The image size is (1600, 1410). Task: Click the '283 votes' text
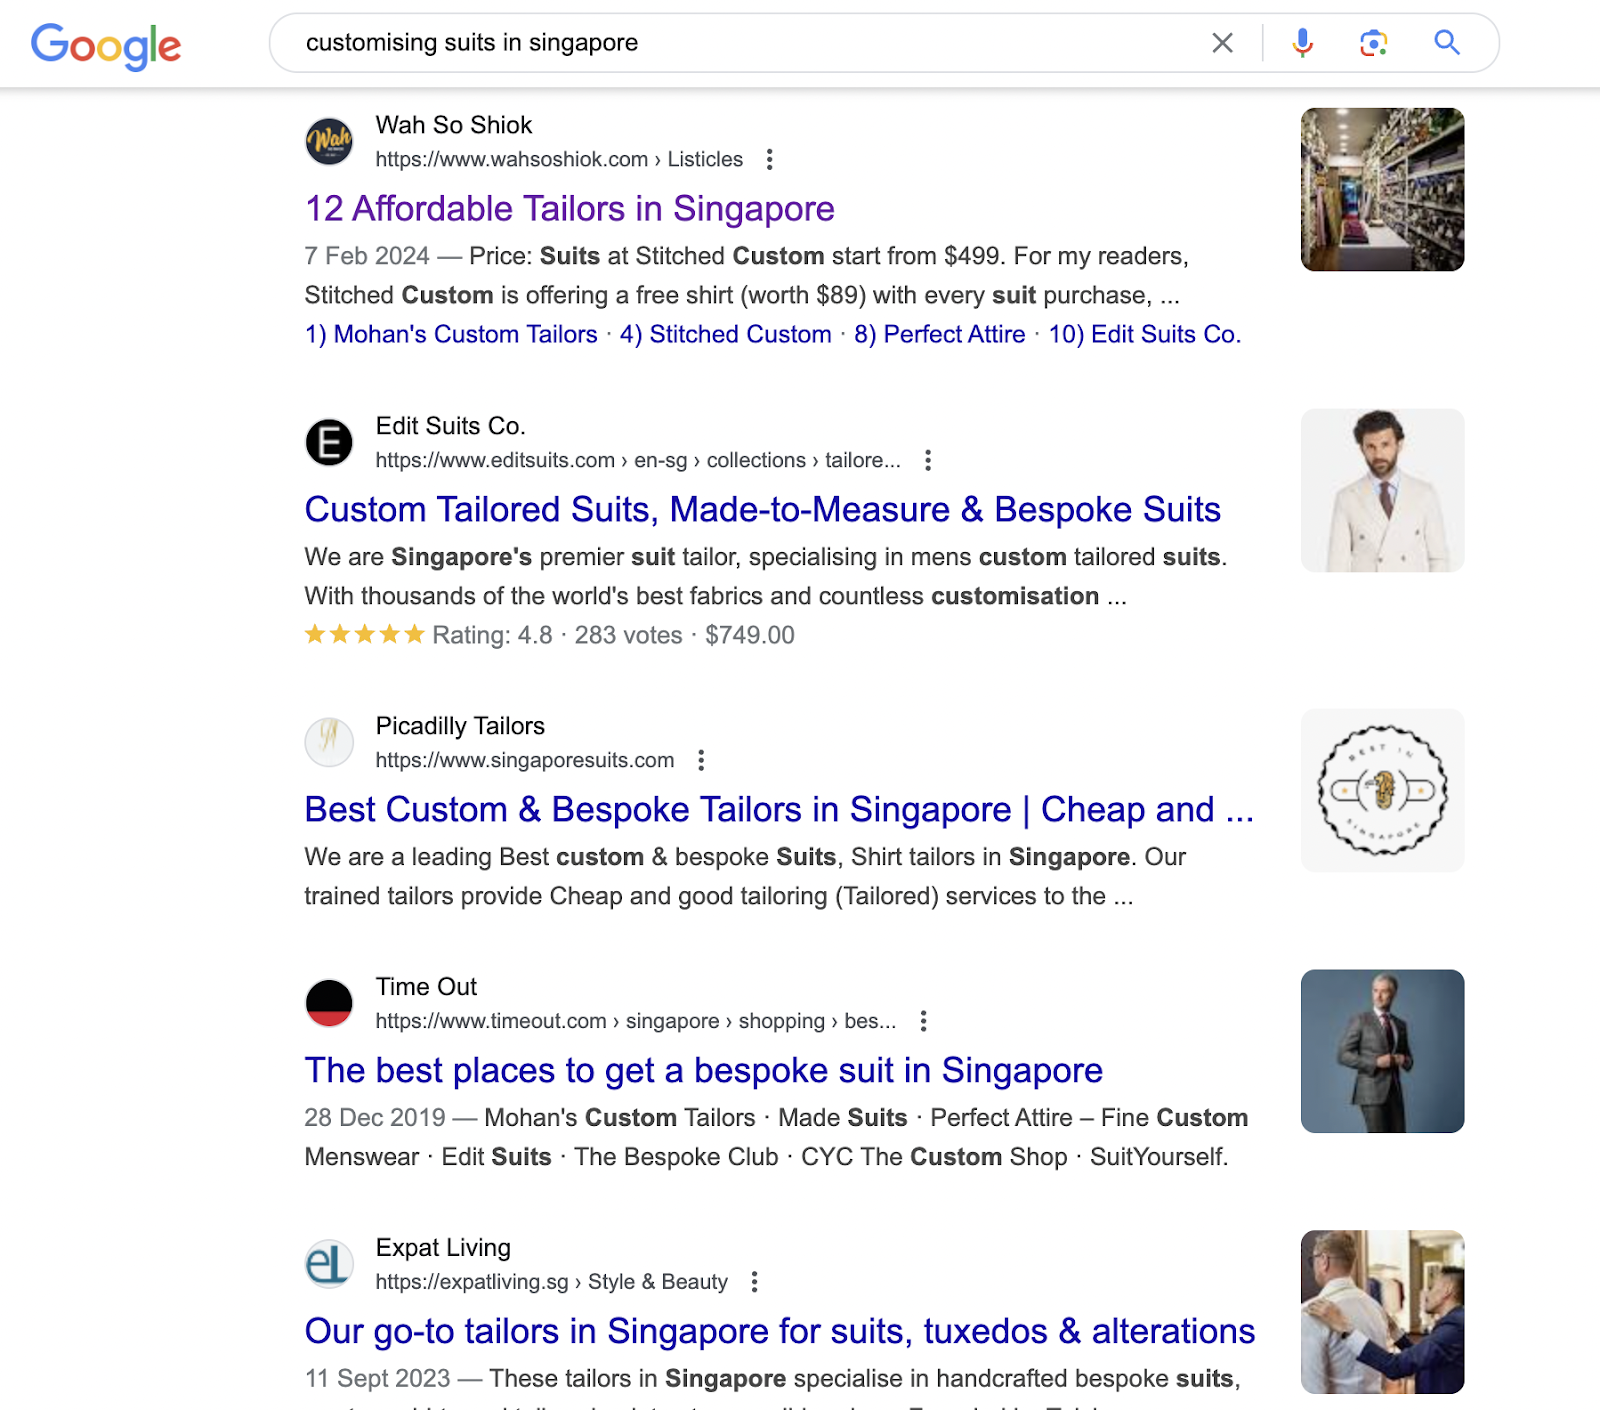pos(628,635)
